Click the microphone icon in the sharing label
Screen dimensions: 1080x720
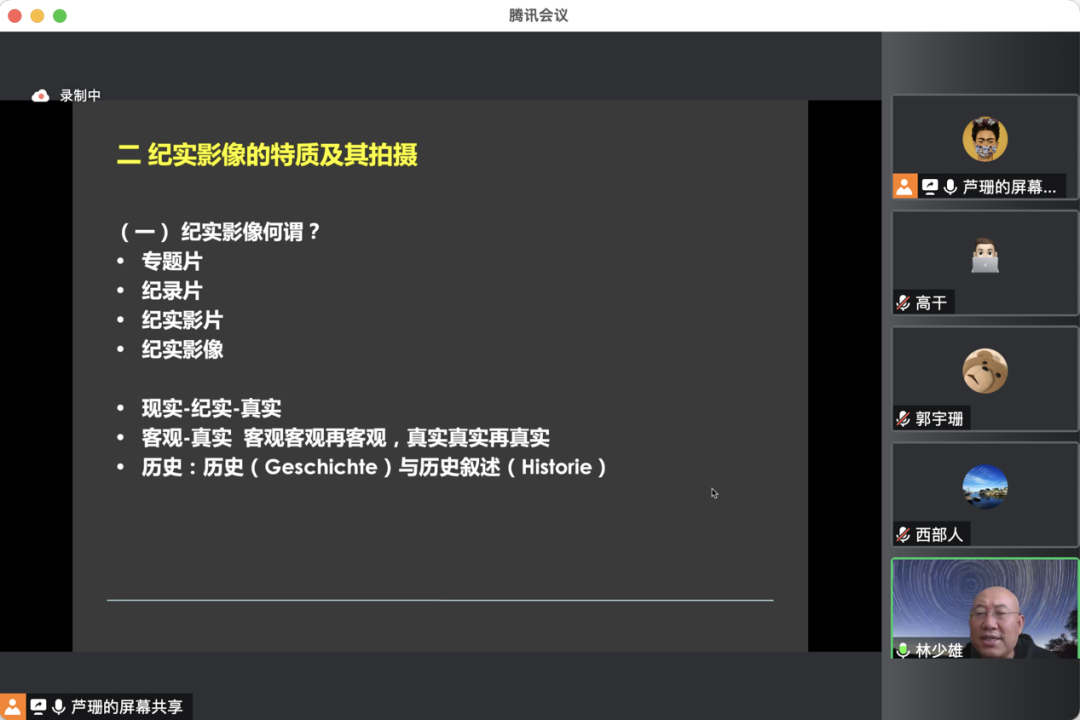57,705
